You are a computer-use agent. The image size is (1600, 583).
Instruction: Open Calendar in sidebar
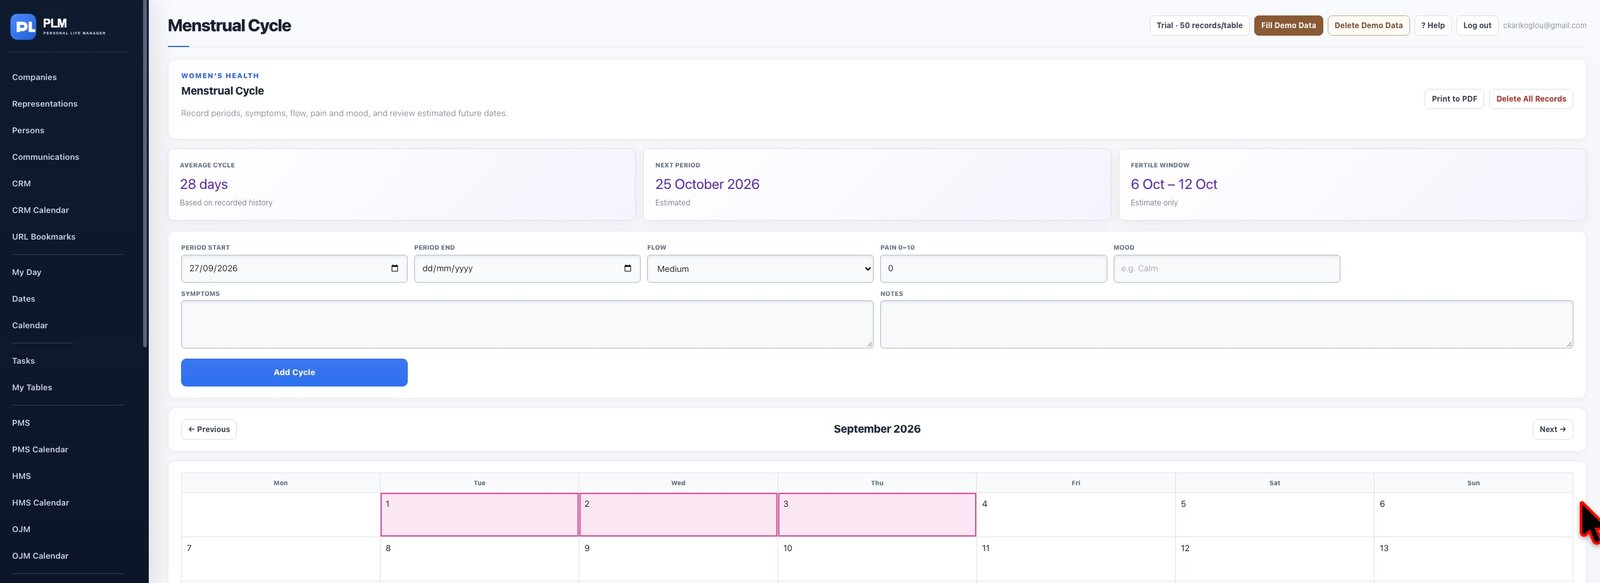(x=30, y=325)
